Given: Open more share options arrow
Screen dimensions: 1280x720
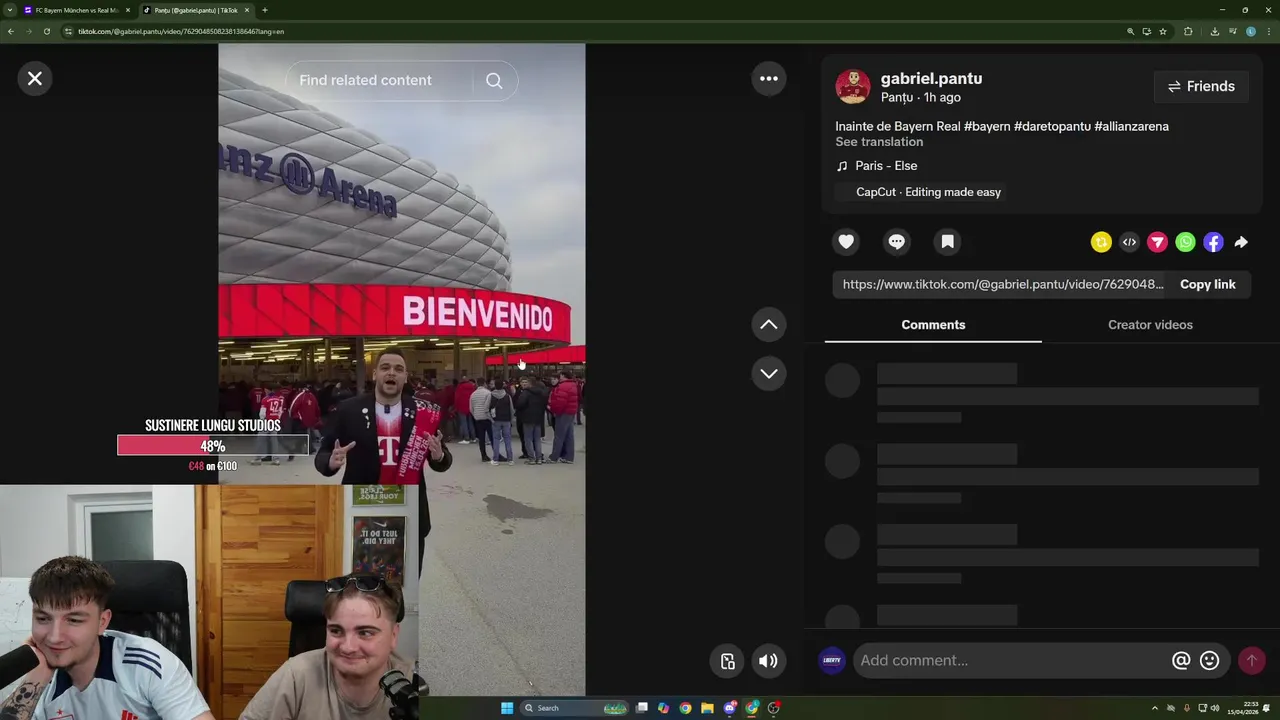Looking at the screenshot, I should coord(1241,242).
